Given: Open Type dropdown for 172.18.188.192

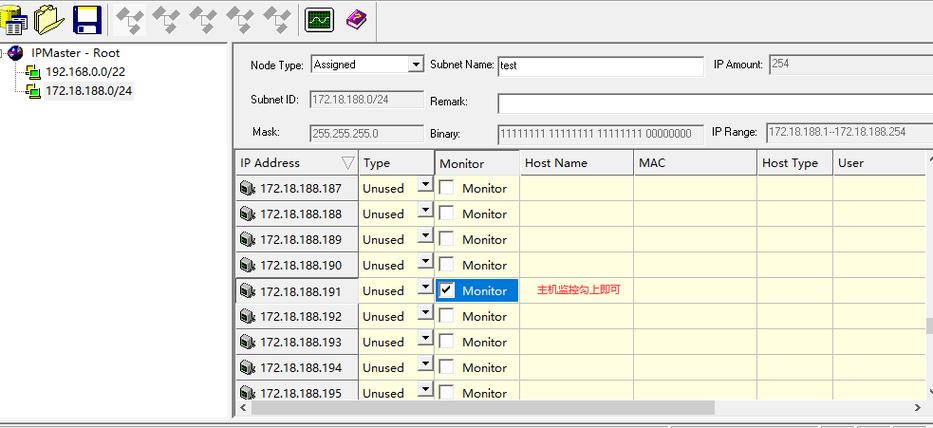Looking at the screenshot, I should point(425,313).
